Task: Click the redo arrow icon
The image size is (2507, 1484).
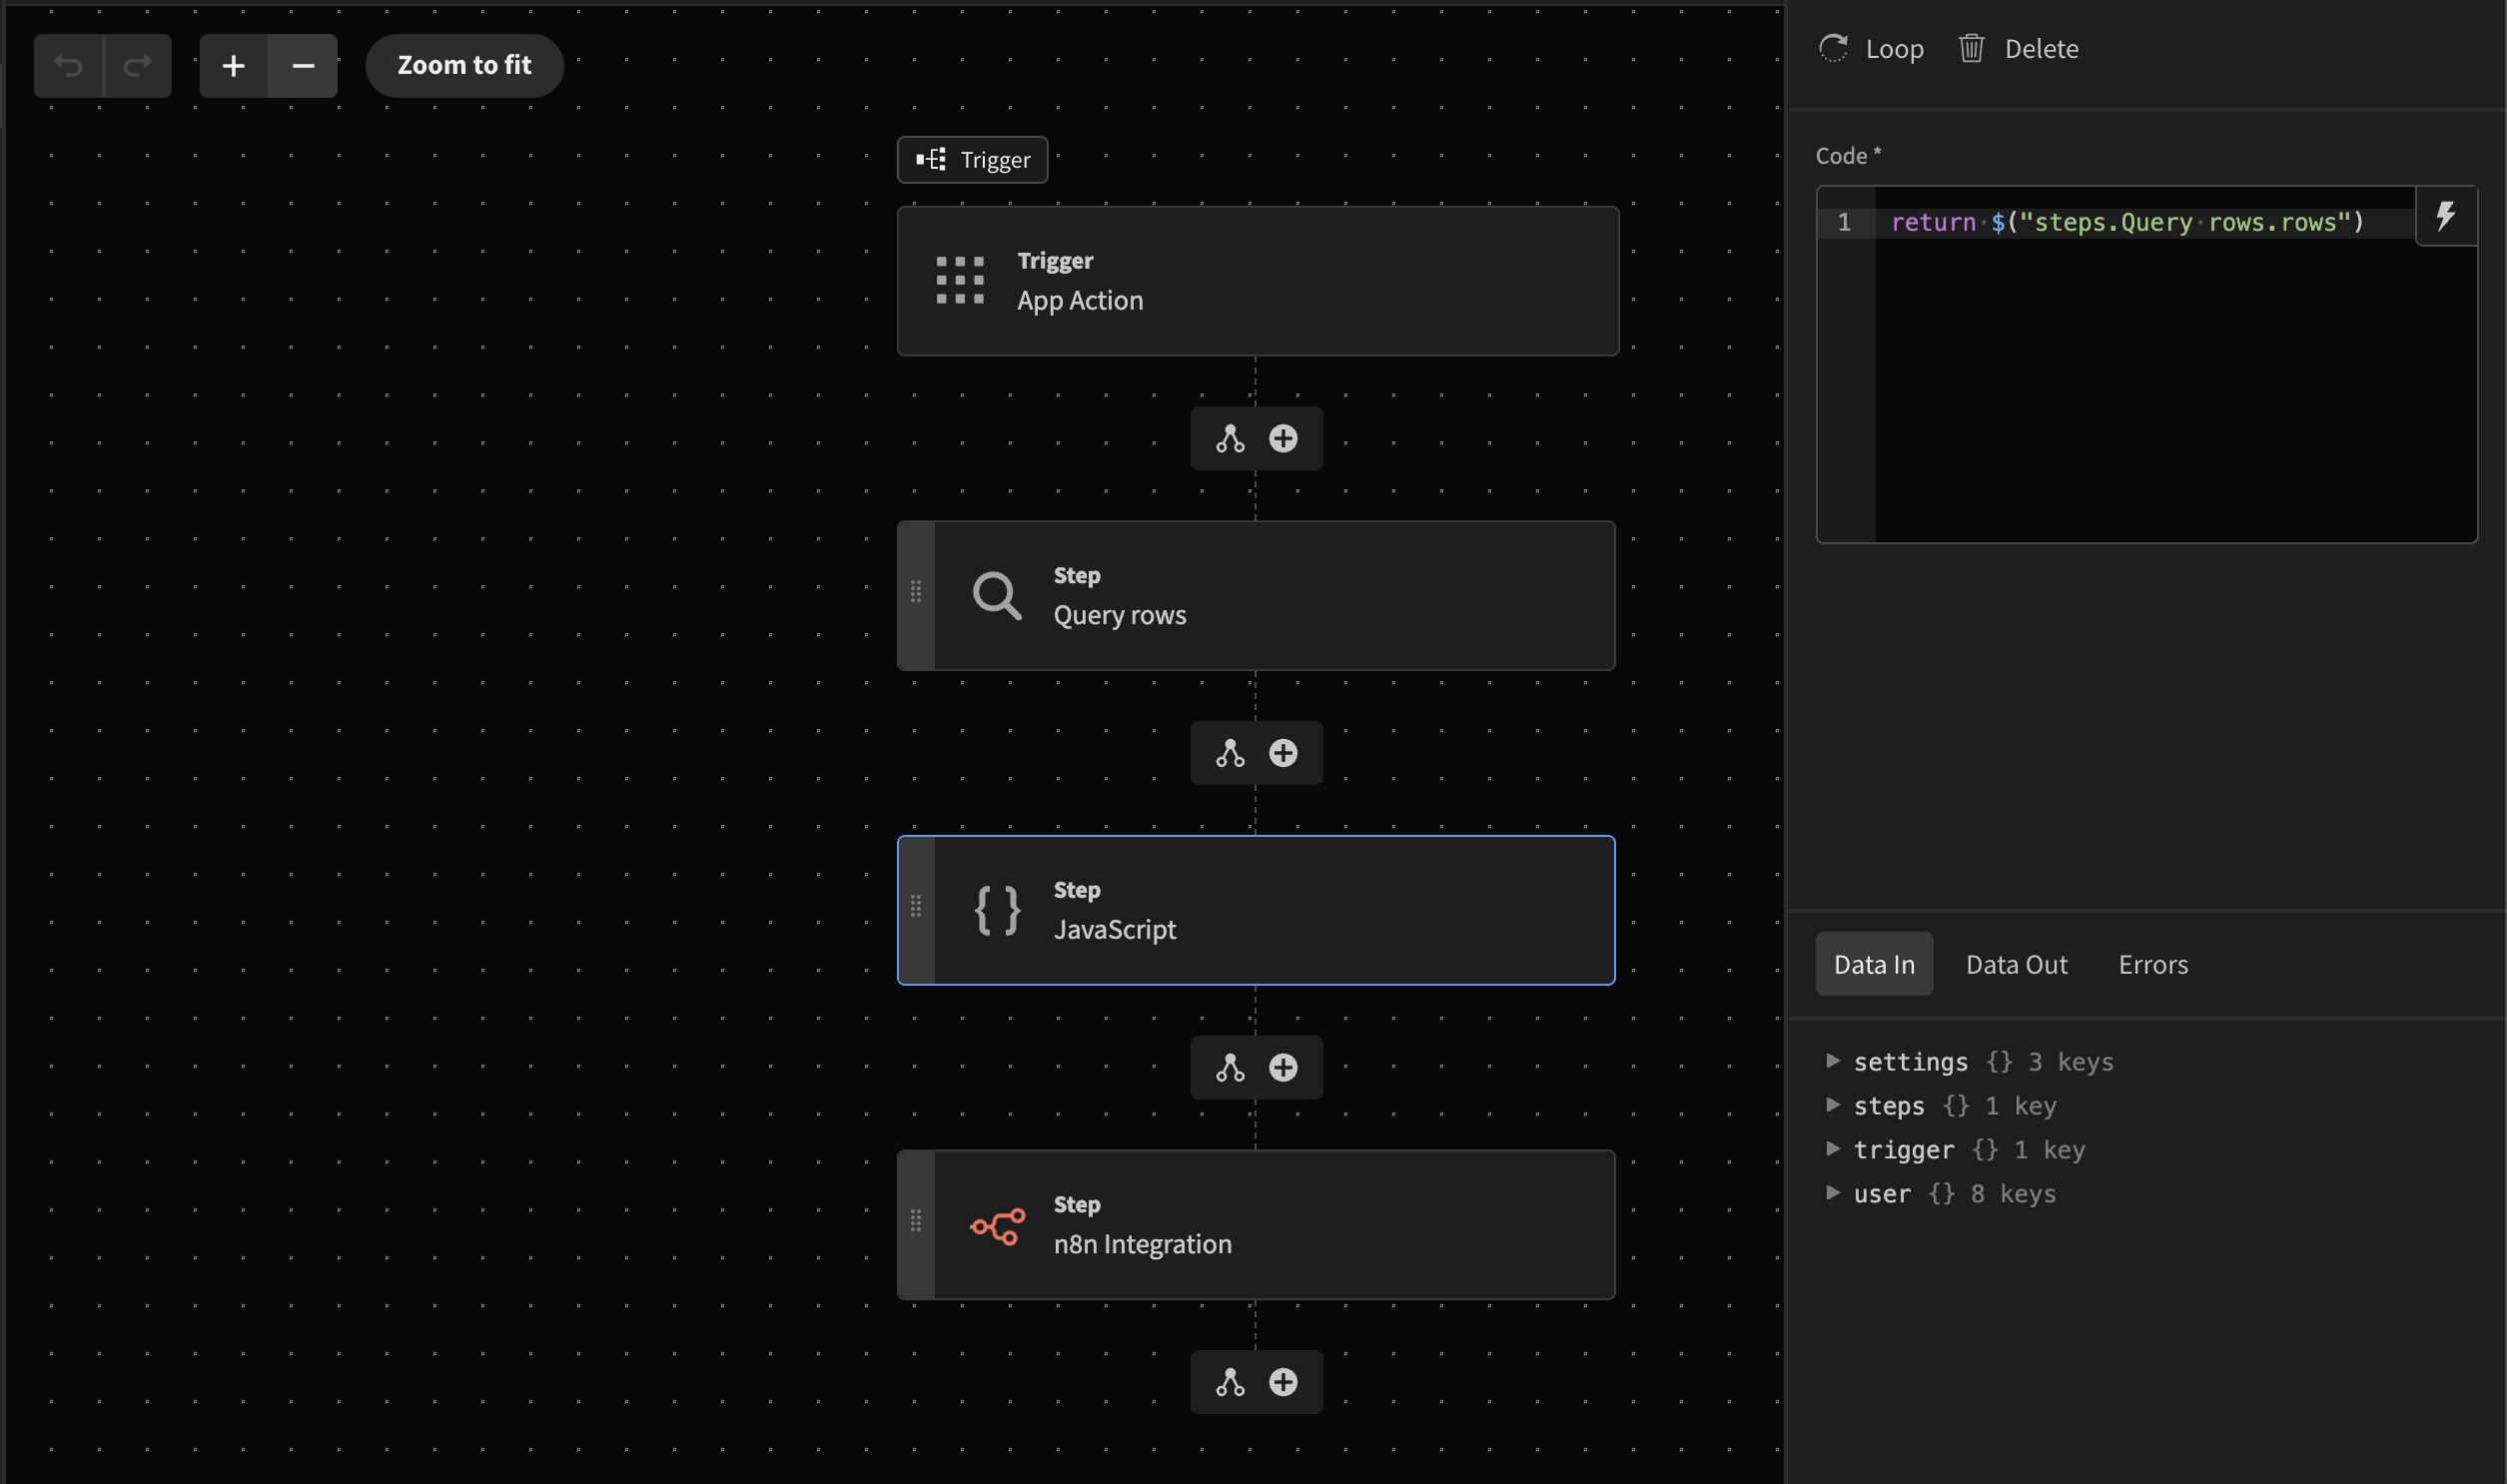Action: click(x=137, y=66)
